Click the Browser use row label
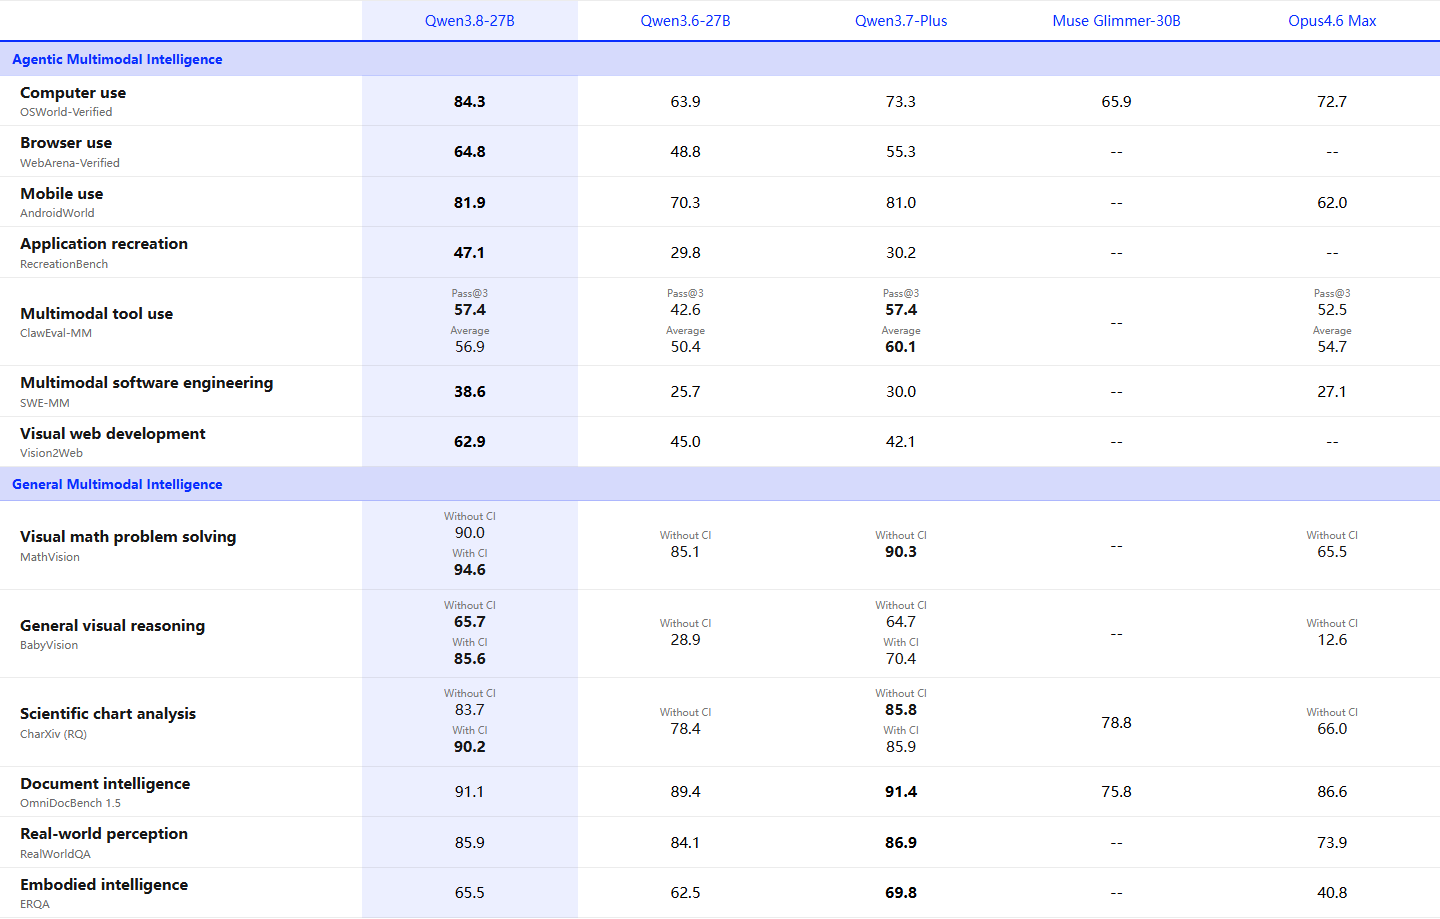1440x919 pixels. pos(66,143)
